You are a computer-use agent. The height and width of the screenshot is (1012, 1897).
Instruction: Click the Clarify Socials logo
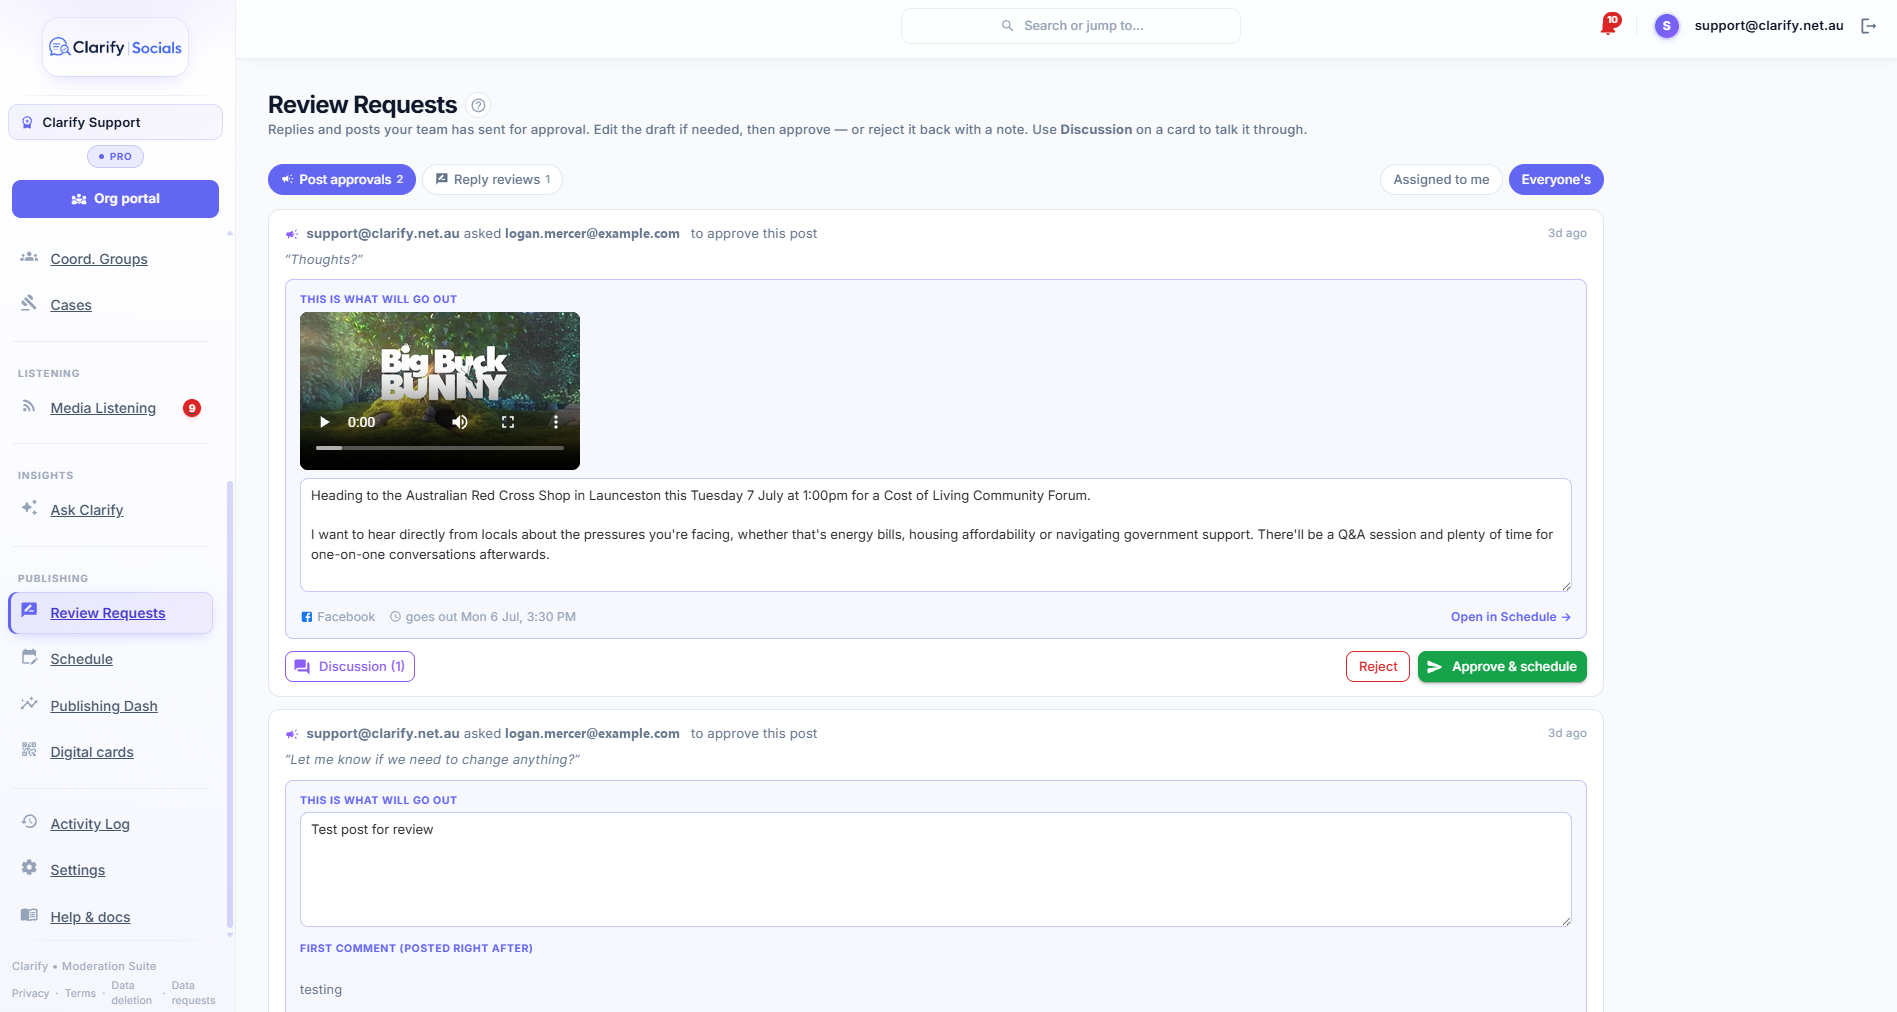(116, 47)
